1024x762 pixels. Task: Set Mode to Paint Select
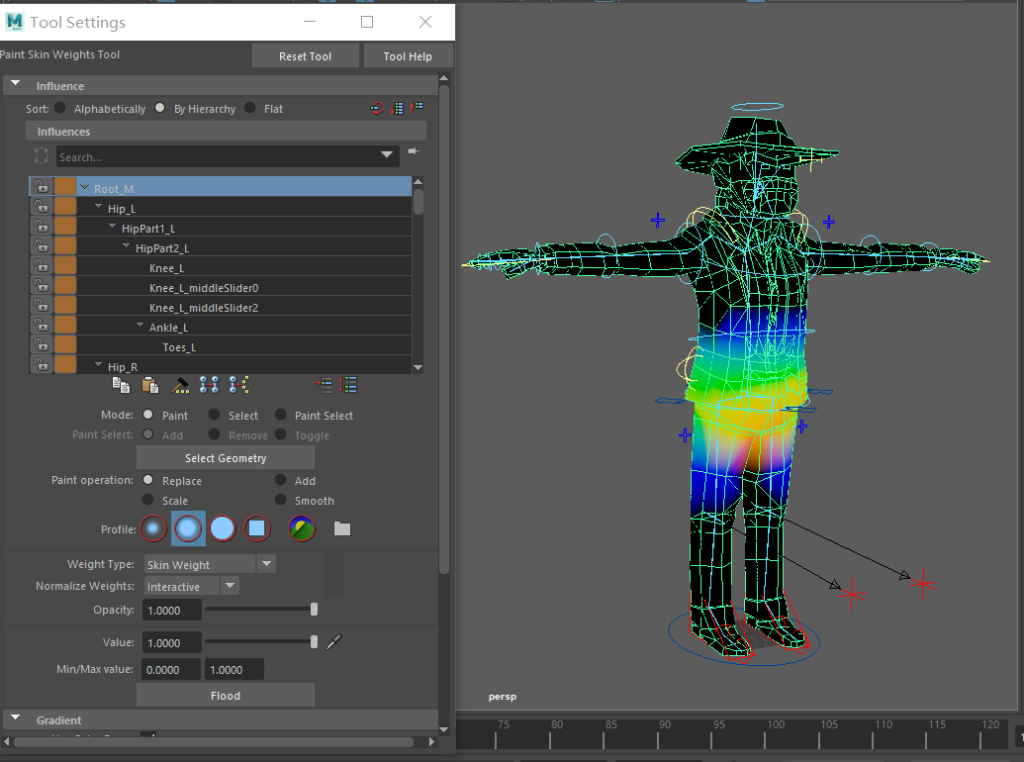click(x=281, y=415)
